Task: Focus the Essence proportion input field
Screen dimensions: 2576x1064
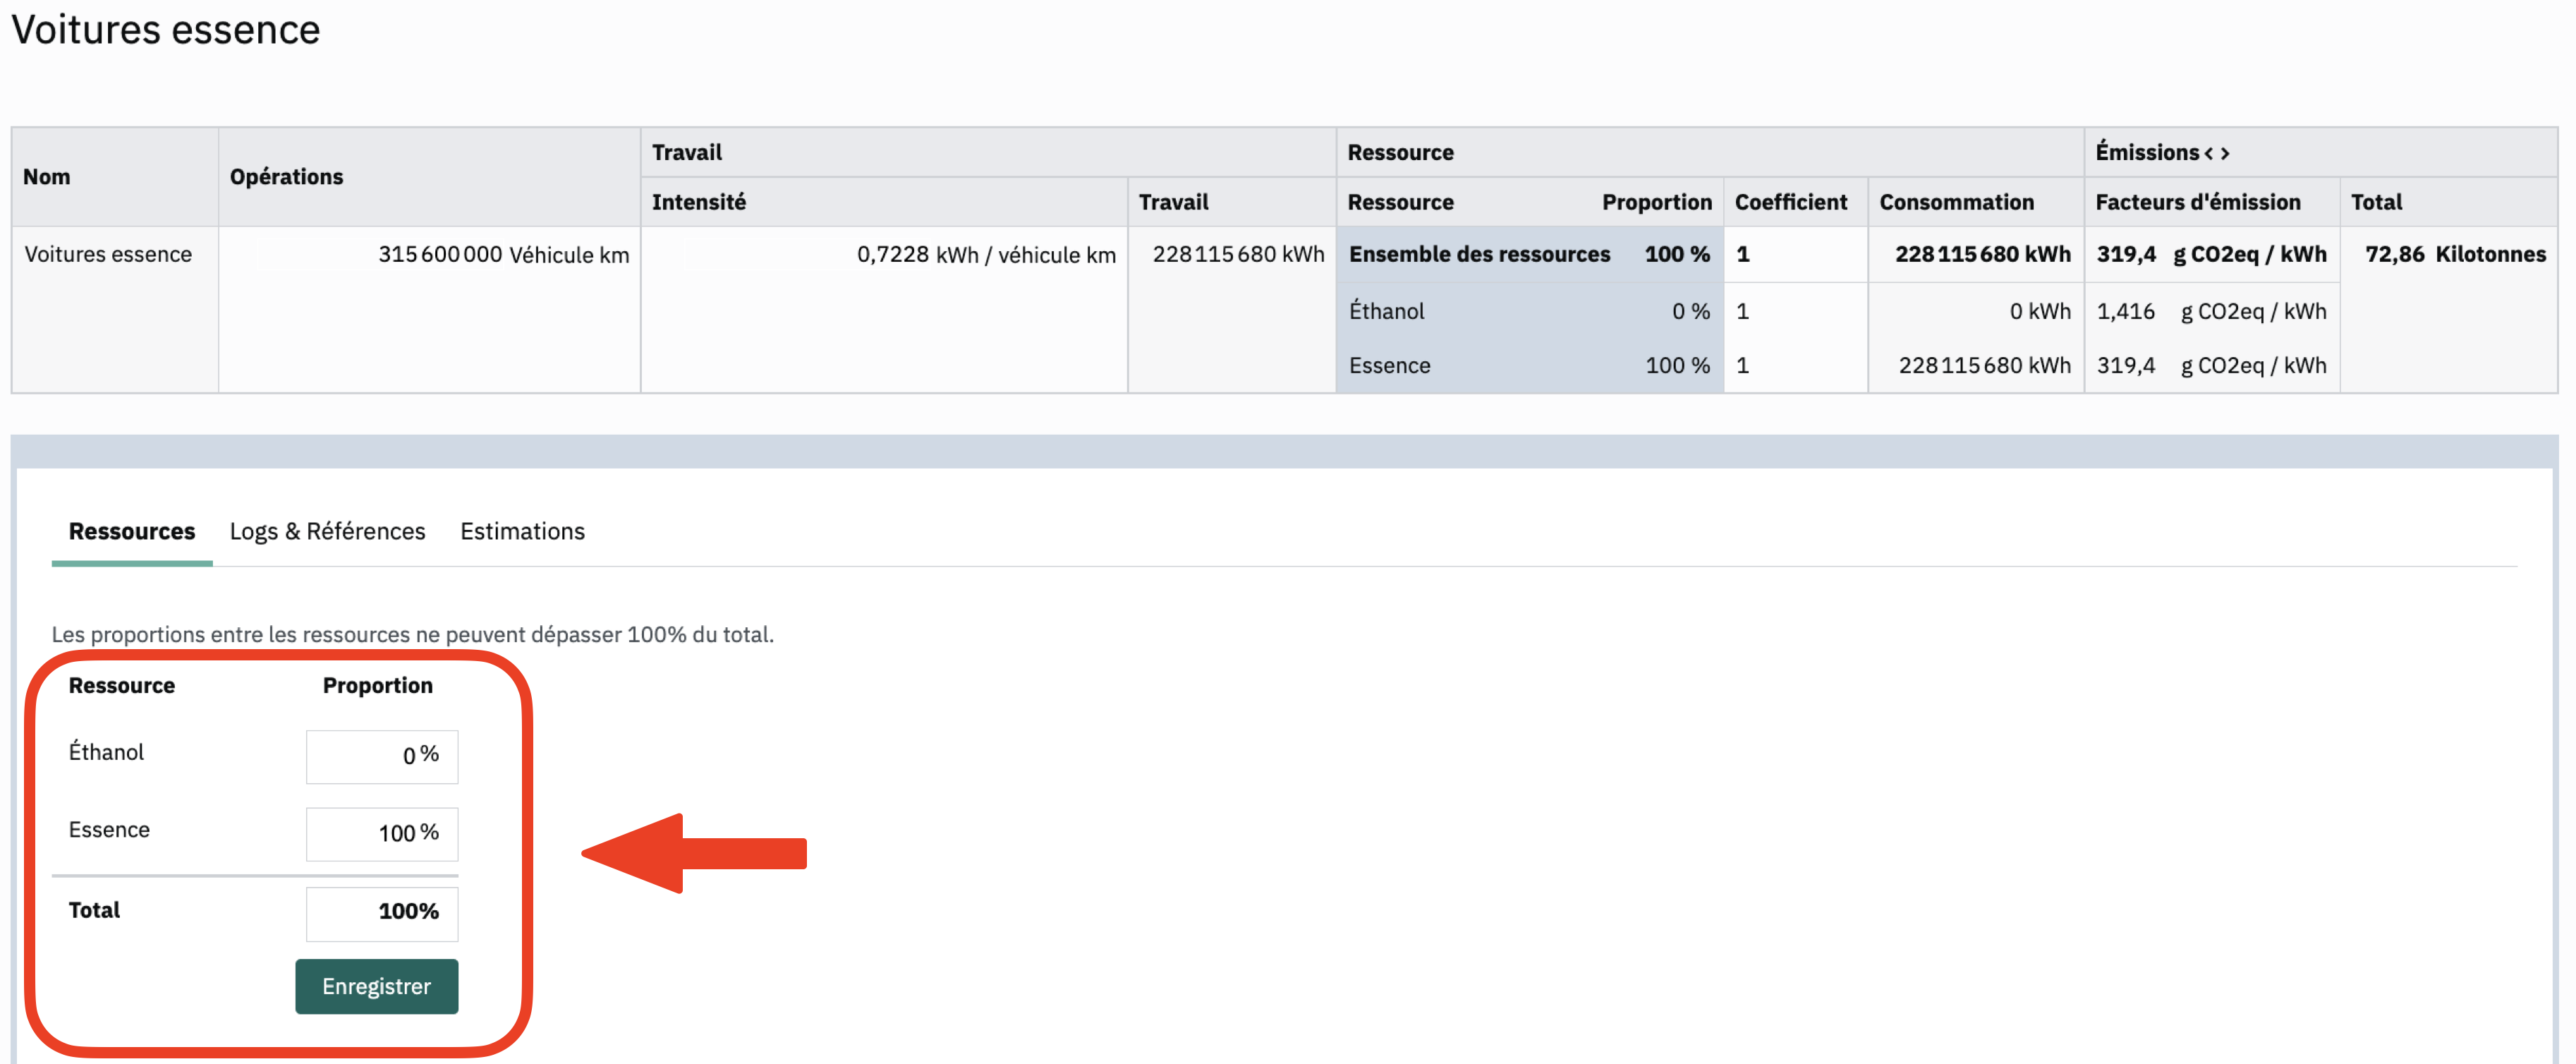Action: tap(382, 834)
